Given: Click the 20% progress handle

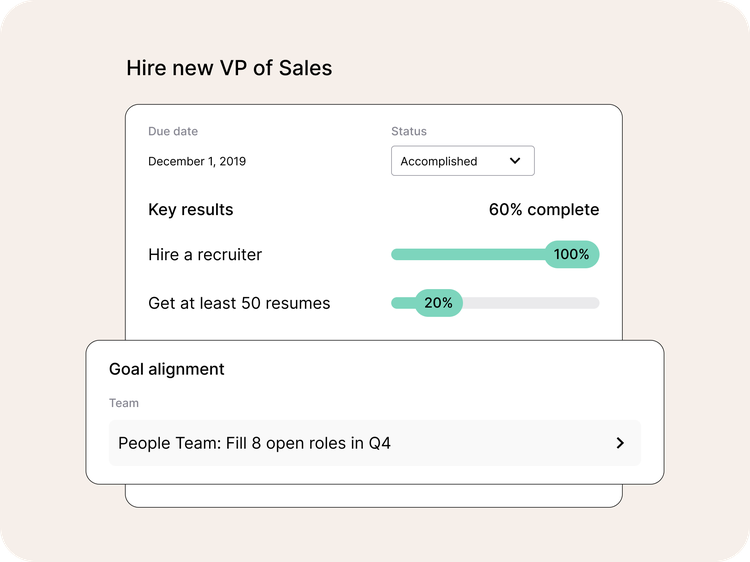Looking at the screenshot, I should (x=438, y=302).
